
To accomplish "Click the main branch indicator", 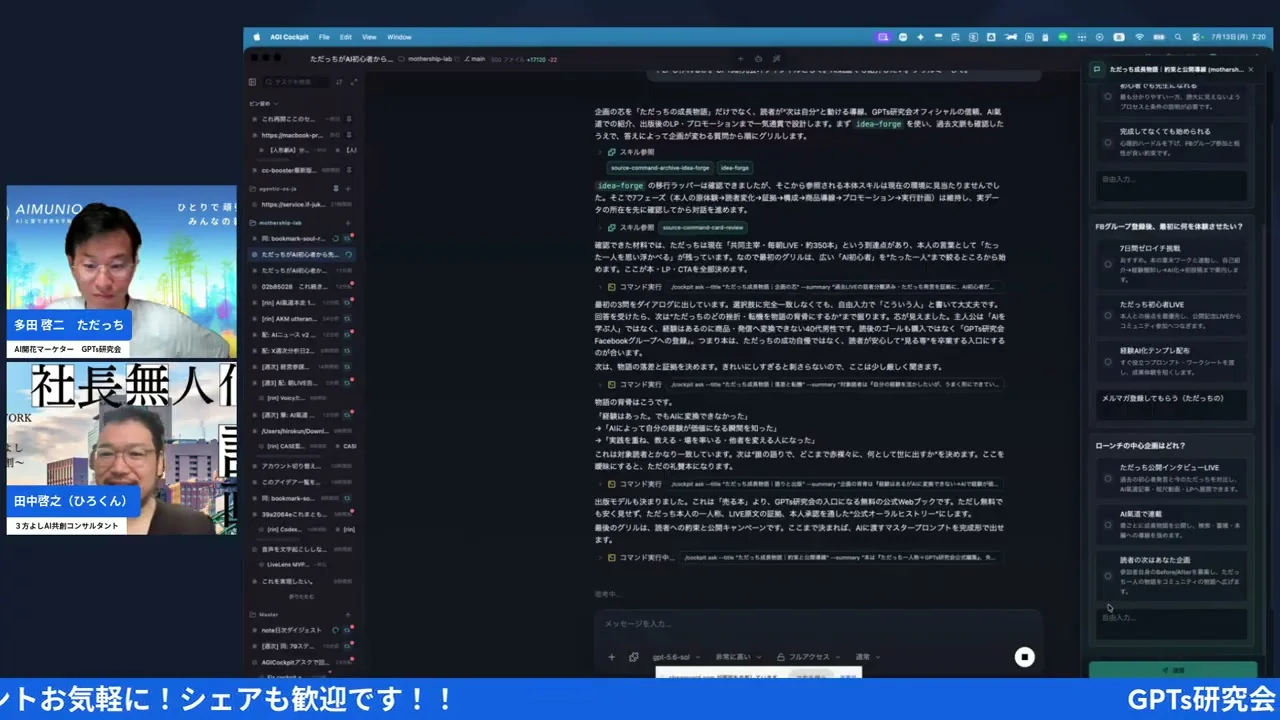I will pyautogui.click(x=475, y=59).
